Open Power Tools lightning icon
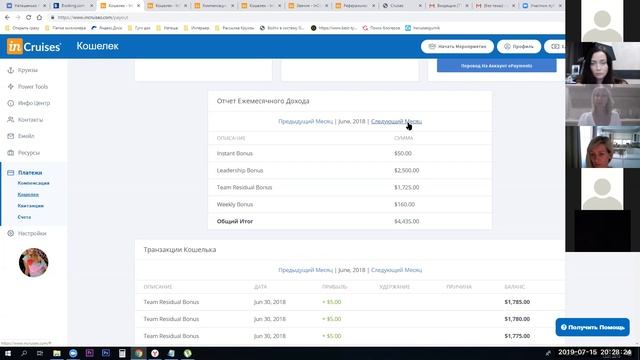This screenshot has width=640, height=360. click(11, 87)
